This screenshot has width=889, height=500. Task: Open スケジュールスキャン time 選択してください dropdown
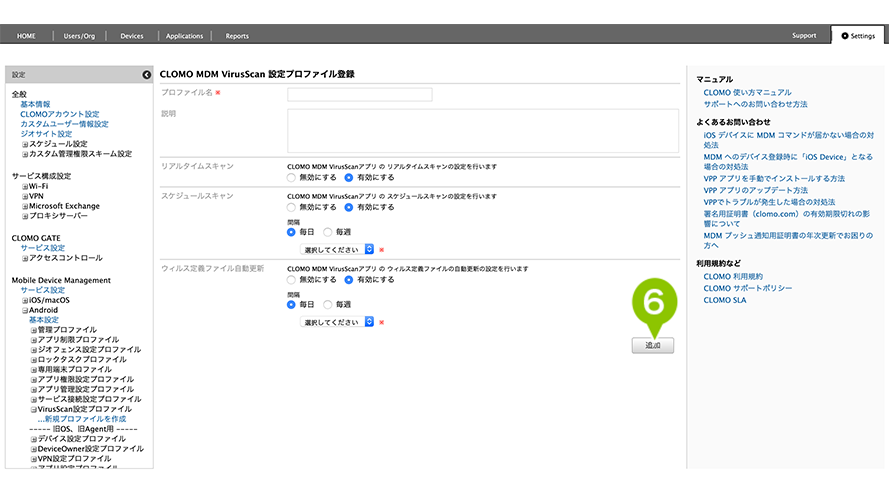tap(337, 249)
